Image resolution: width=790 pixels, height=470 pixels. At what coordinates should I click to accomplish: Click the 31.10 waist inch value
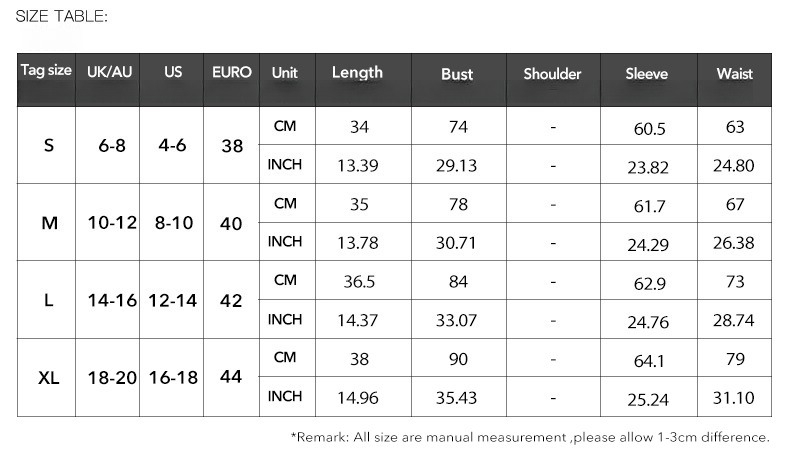pyautogui.click(x=735, y=397)
